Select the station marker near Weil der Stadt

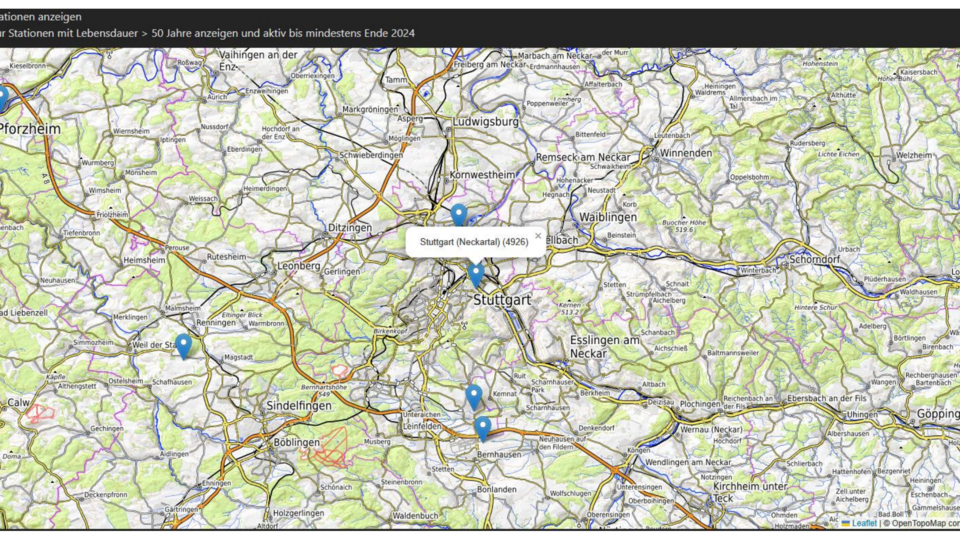coord(184,346)
